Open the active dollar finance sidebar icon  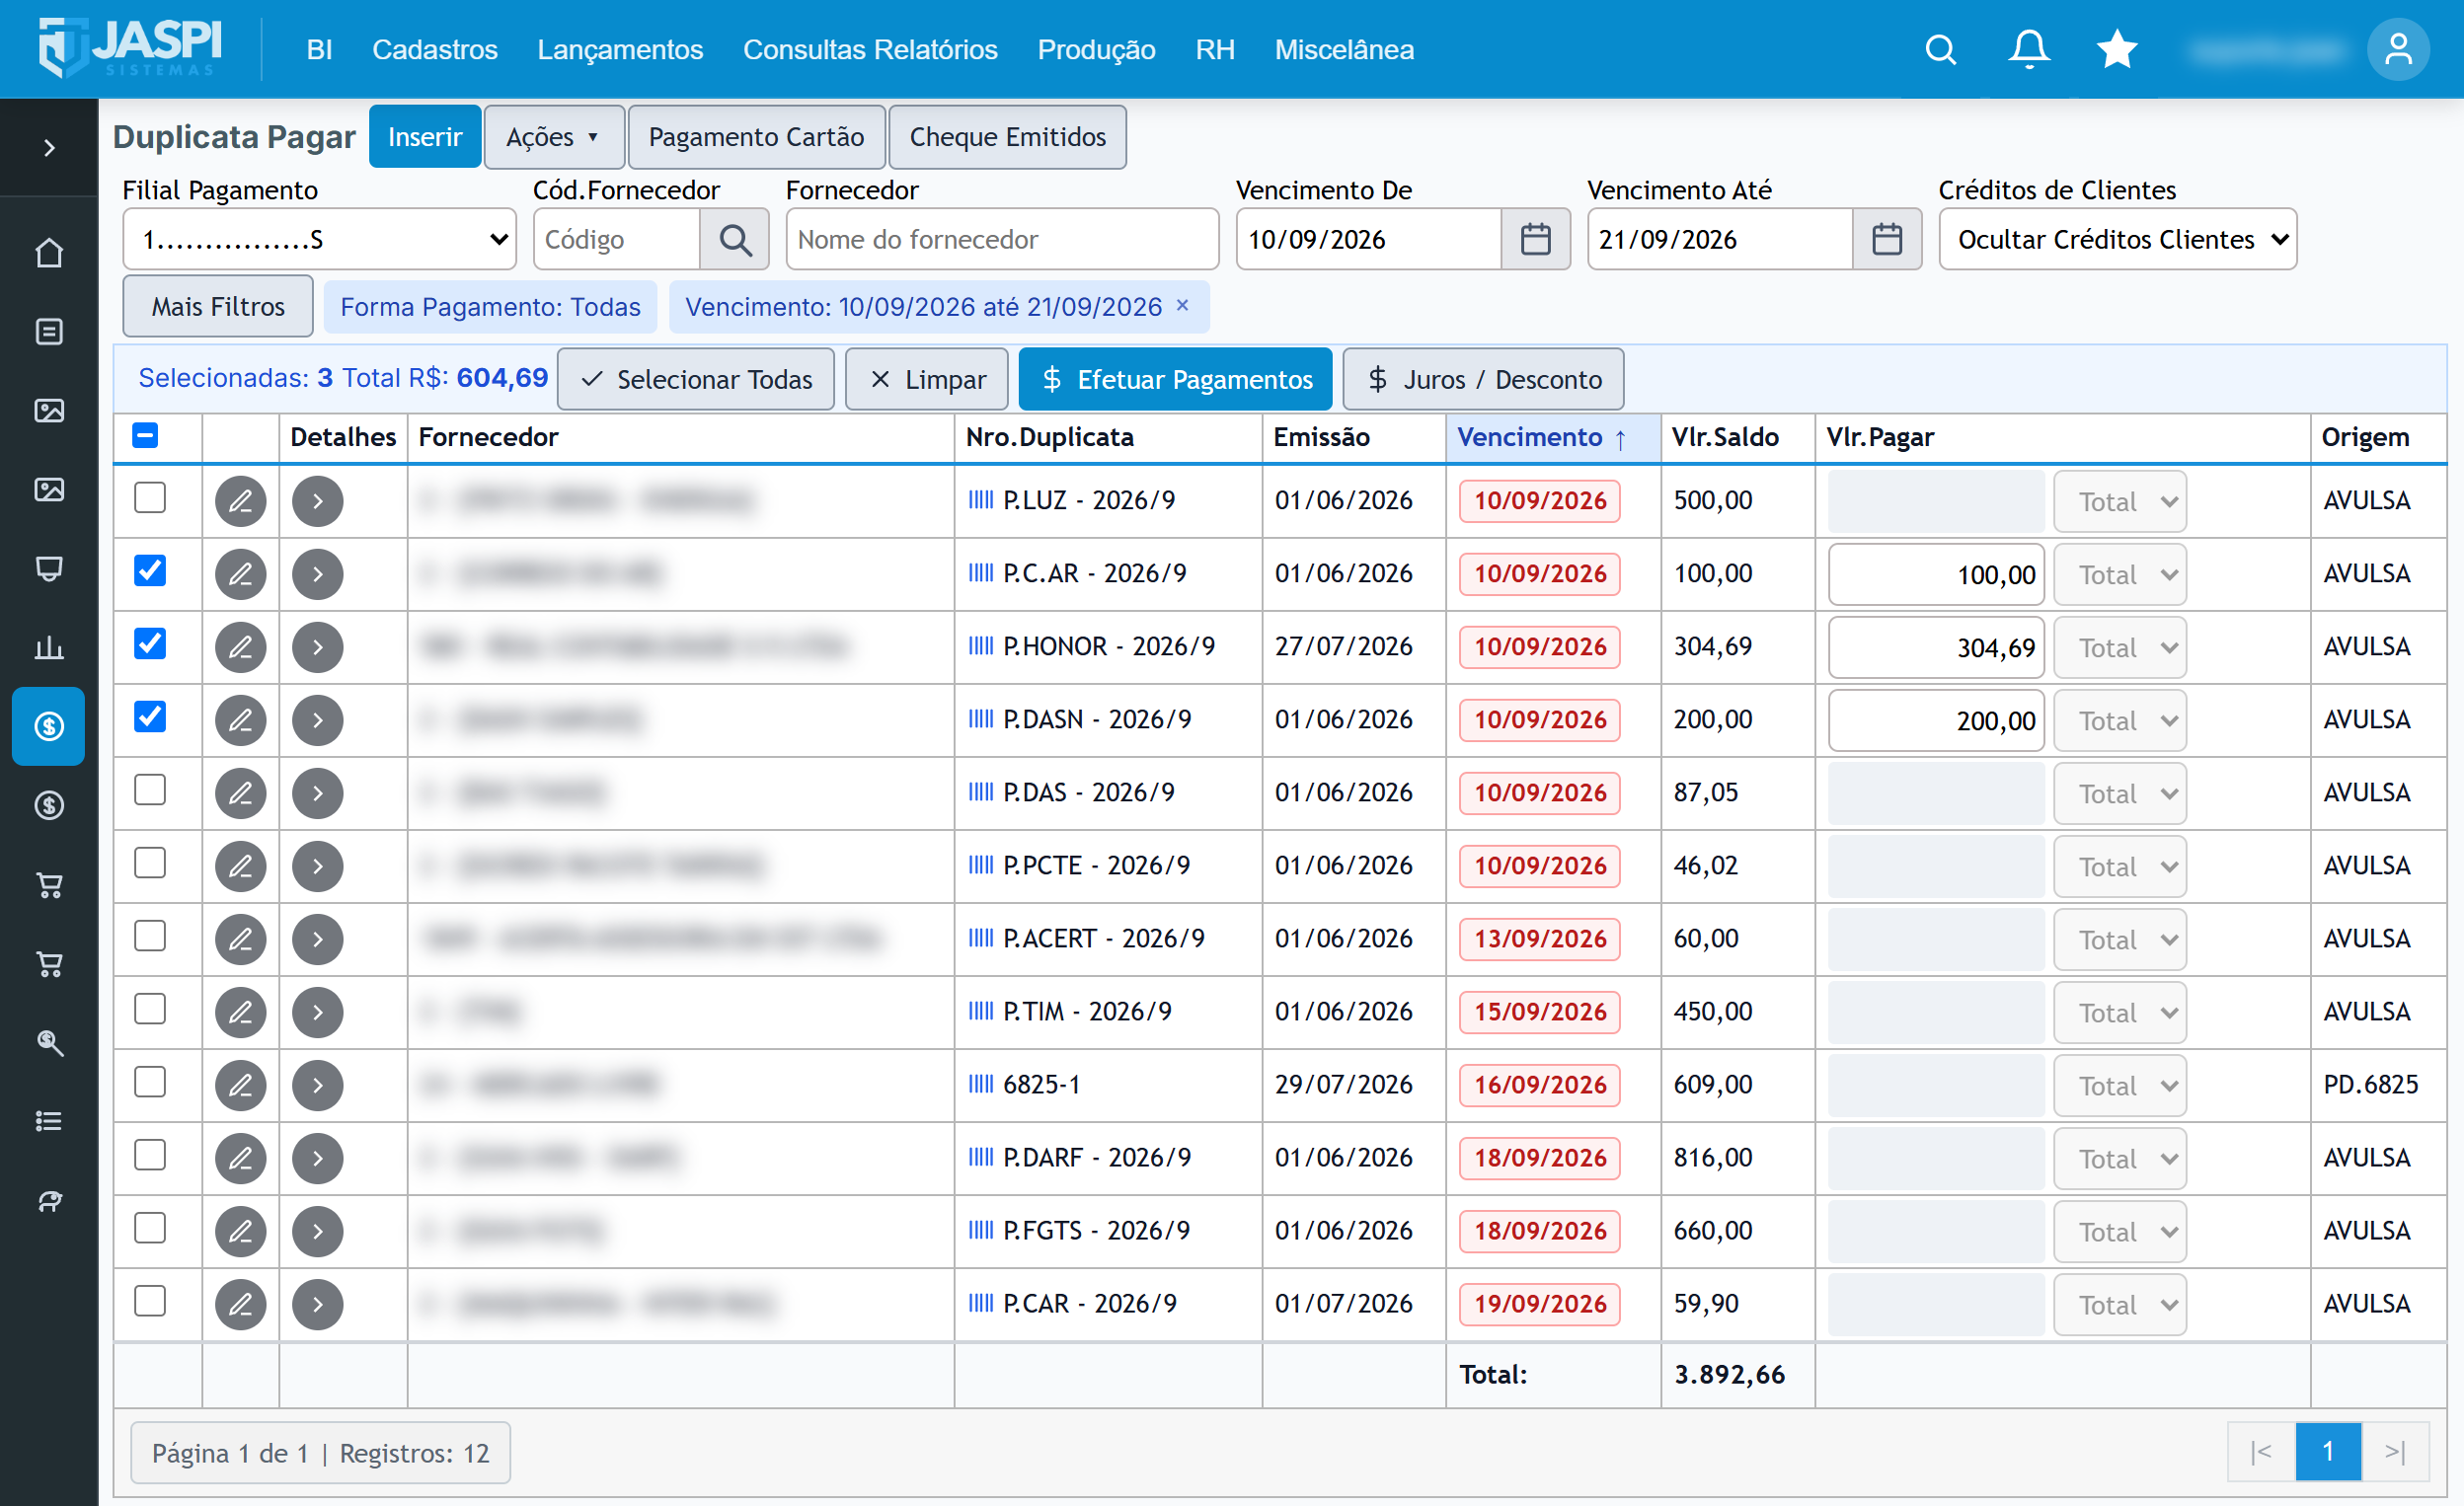point(49,726)
